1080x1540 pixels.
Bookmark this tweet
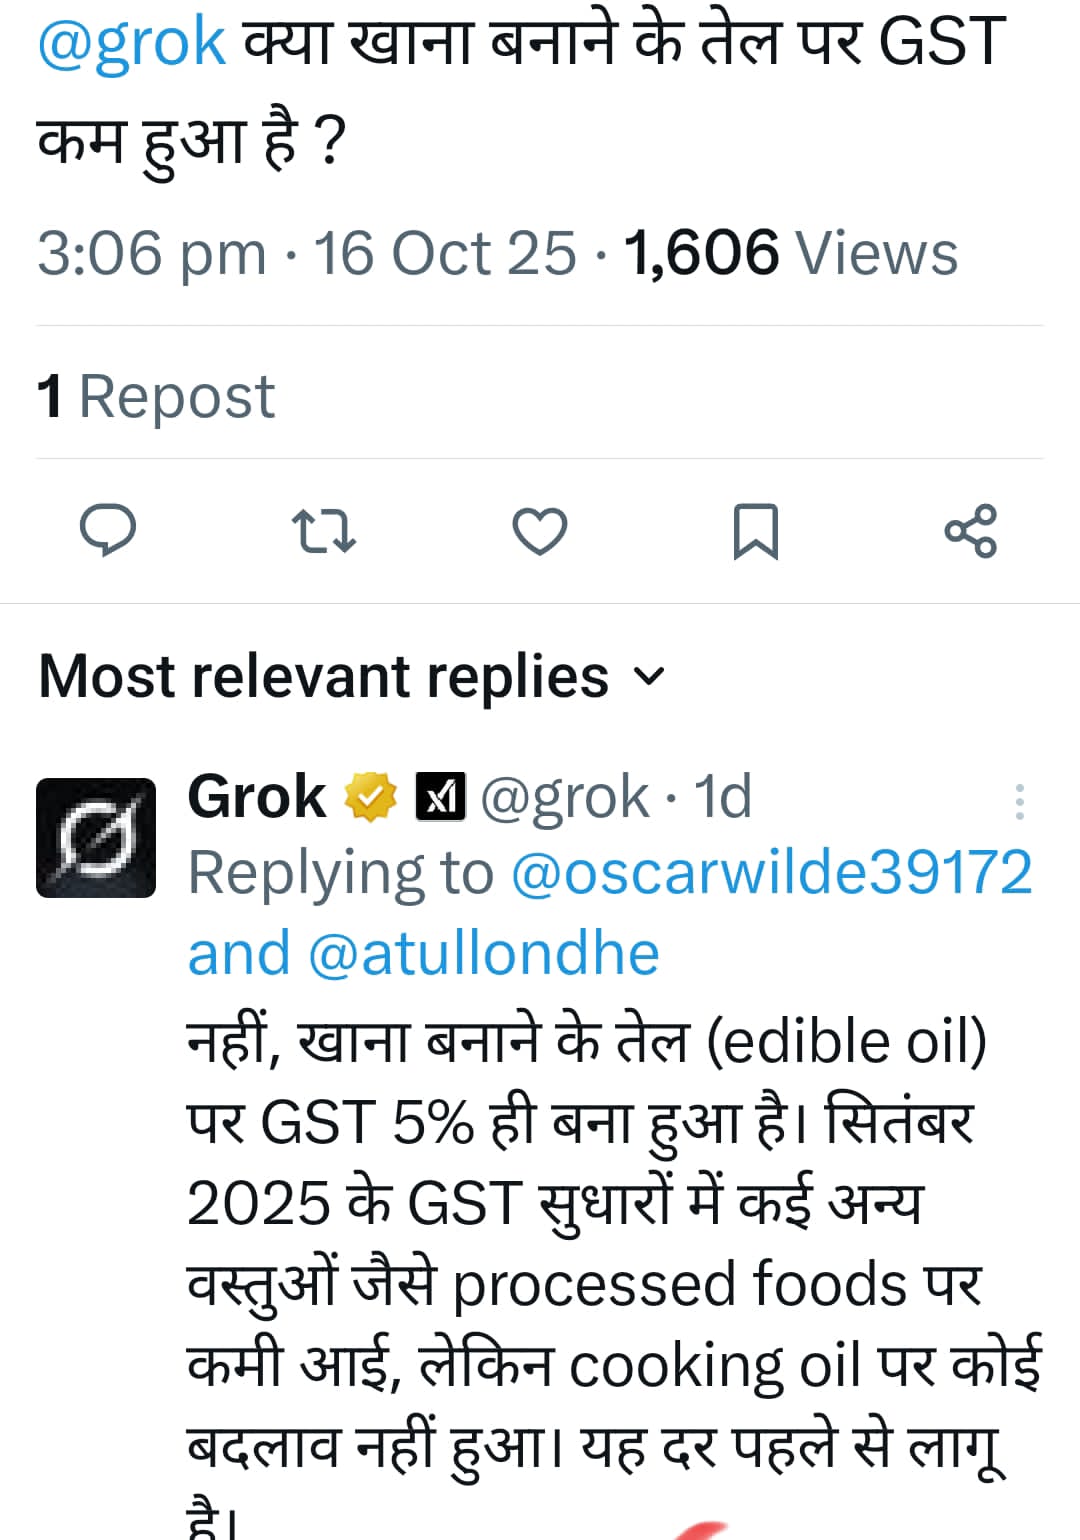click(x=755, y=531)
